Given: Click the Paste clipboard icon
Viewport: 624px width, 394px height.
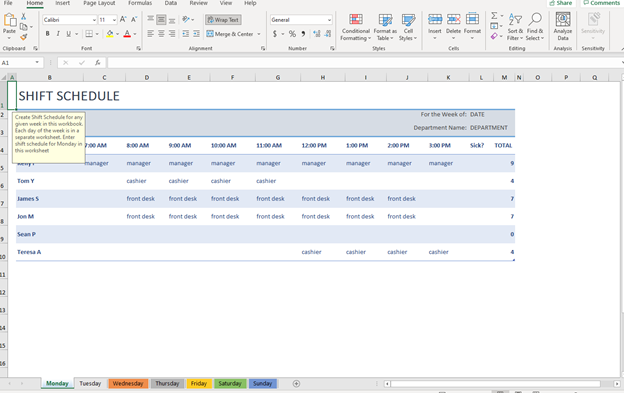Looking at the screenshot, I should (x=9, y=20).
